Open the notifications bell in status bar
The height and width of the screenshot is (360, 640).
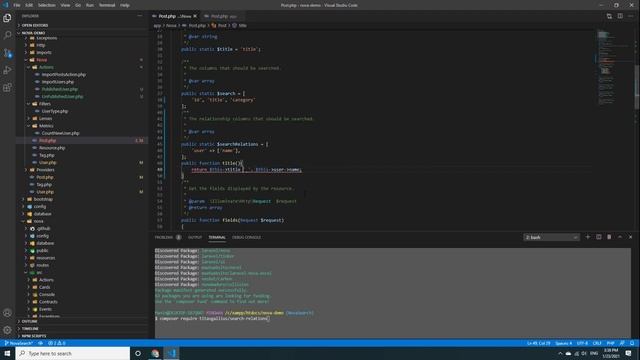(632, 343)
